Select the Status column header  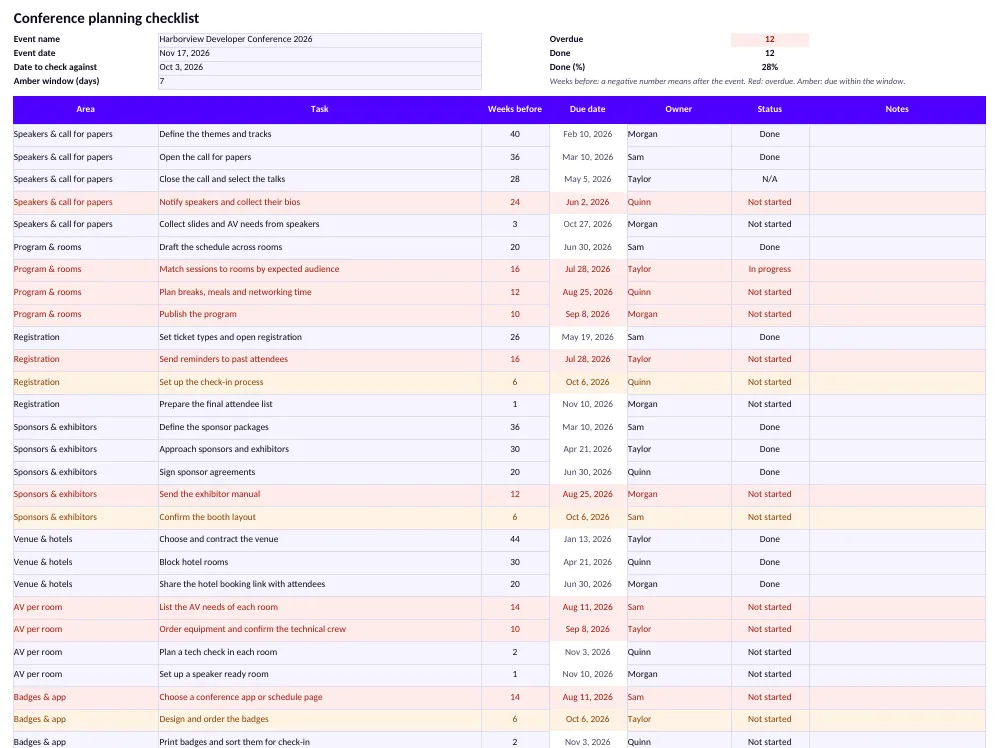[x=770, y=109]
